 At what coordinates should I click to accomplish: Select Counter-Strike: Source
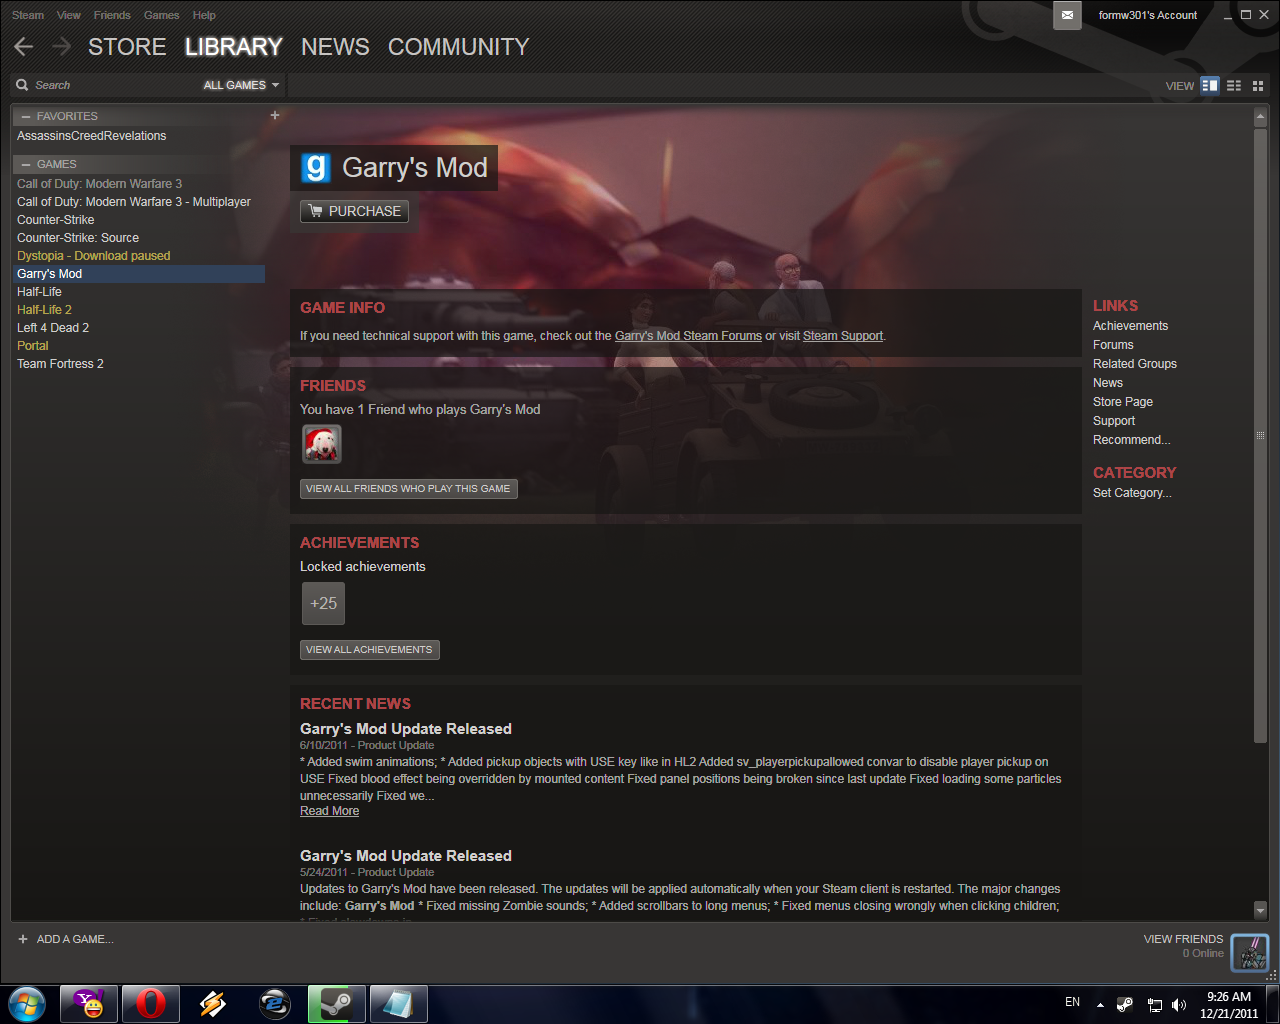pyautogui.click(x=138, y=238)
